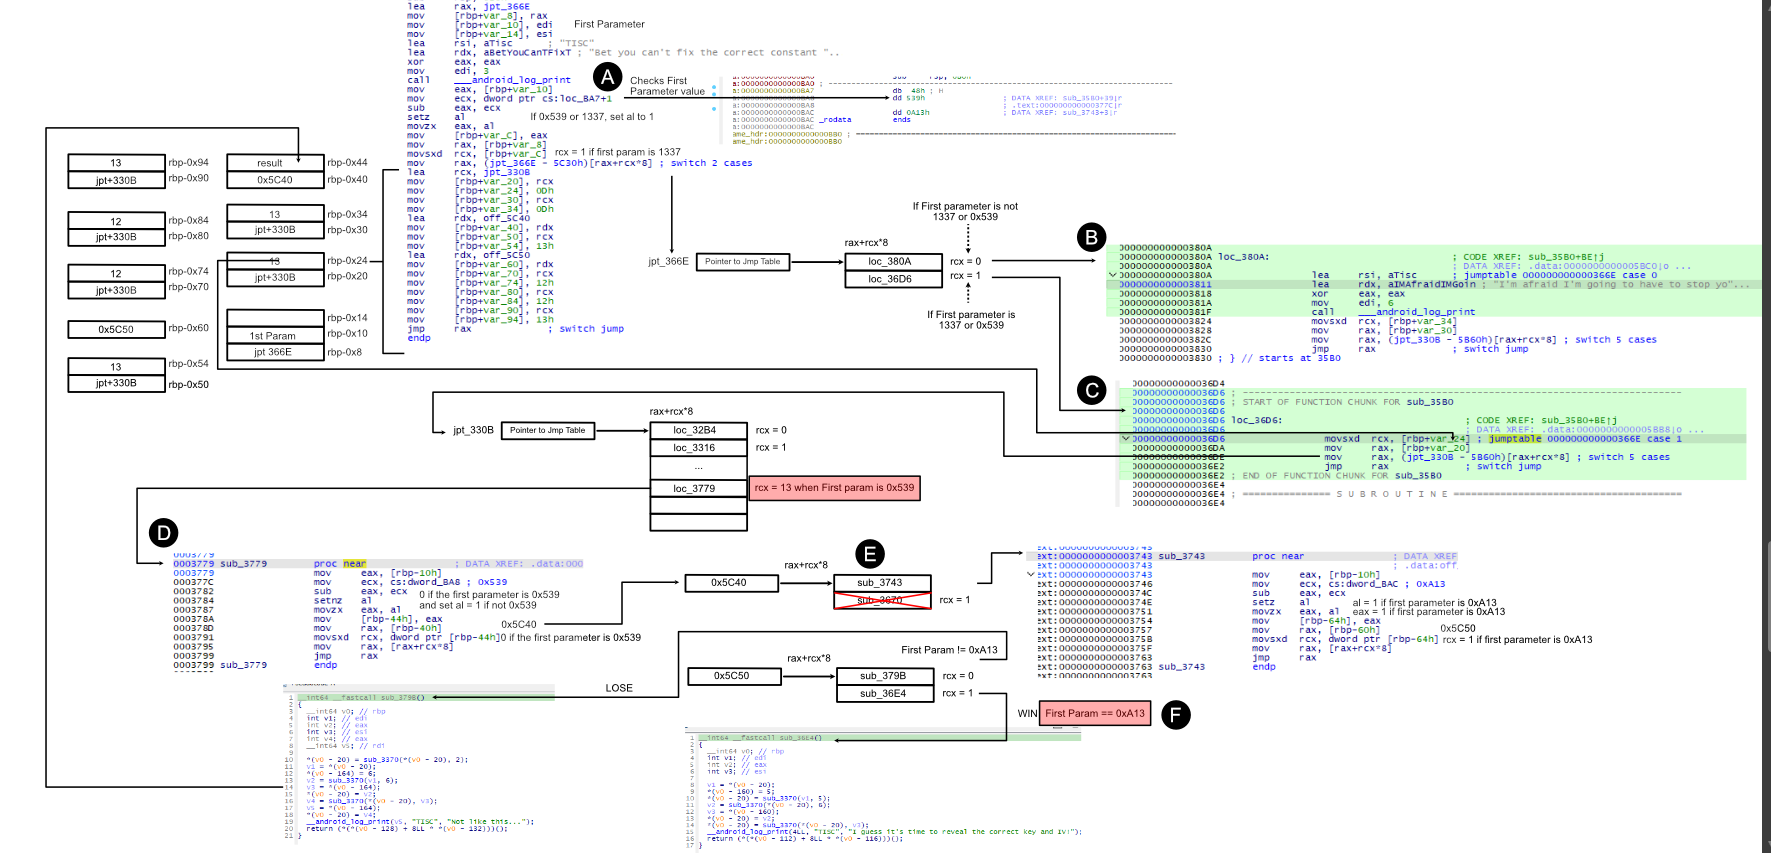Click the 'LOSE' label
This screenshot has height=853, width=1771.
[x=619, y=688]
